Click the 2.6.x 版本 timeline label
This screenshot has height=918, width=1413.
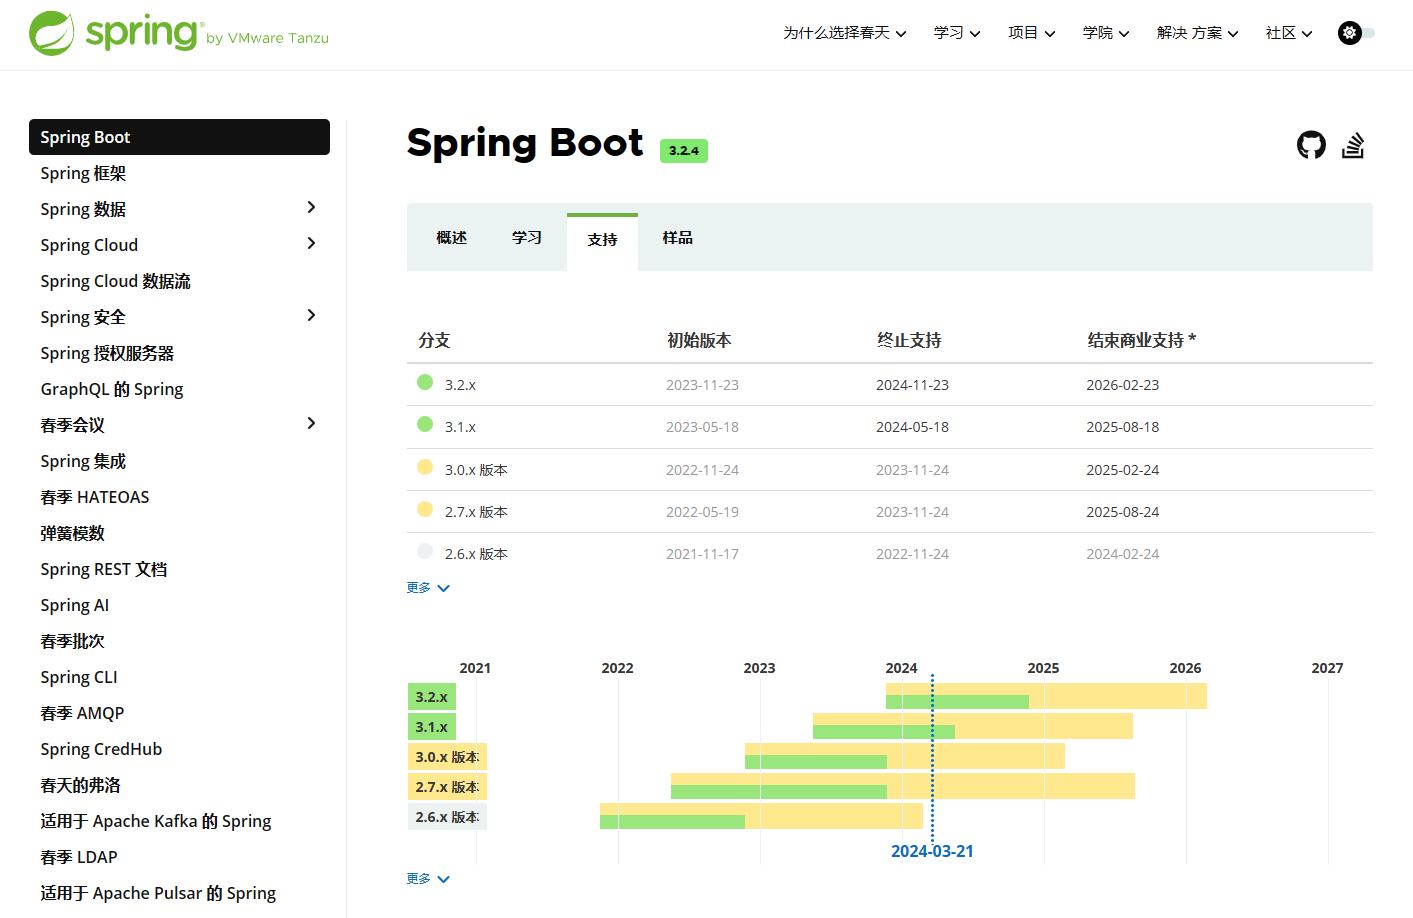[447, 817]
